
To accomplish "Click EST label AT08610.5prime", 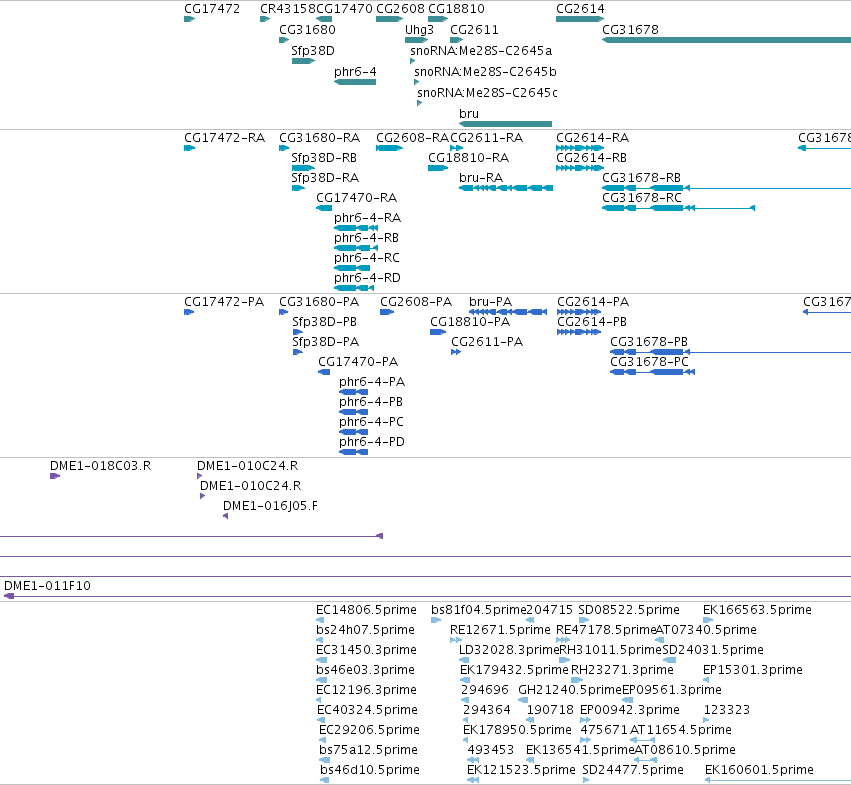I will click(685, 750).
